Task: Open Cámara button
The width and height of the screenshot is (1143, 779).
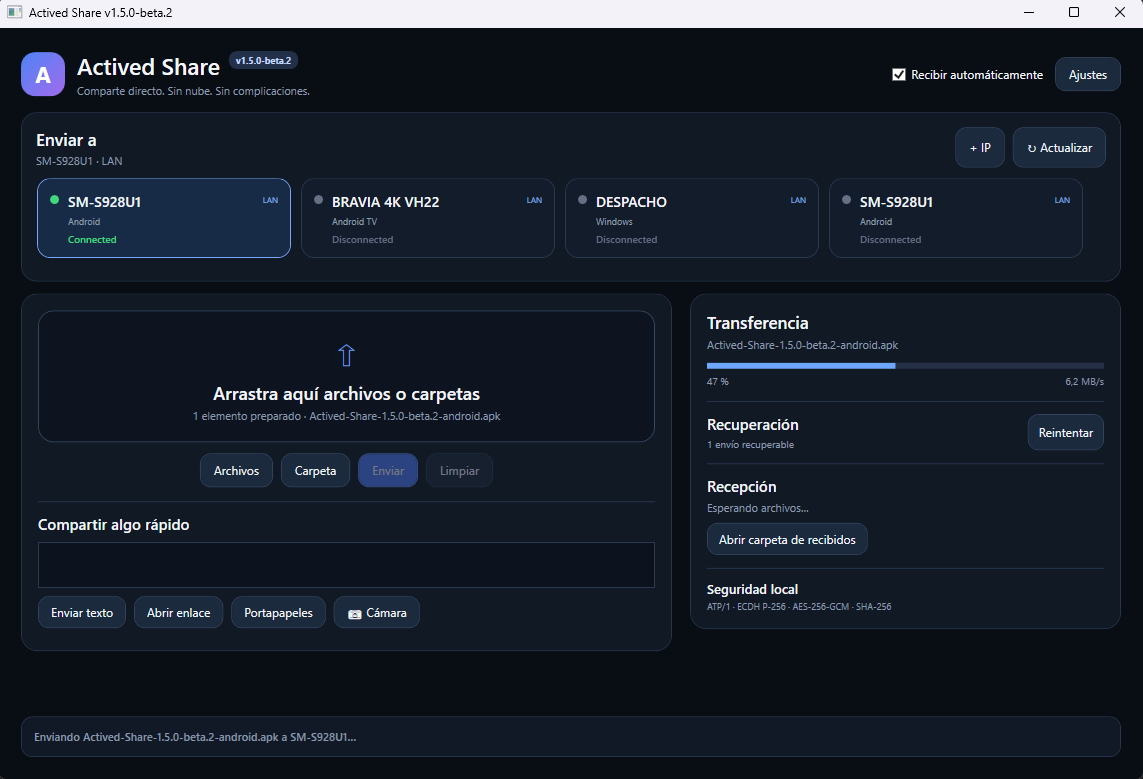Action: (x=377, y=613)
